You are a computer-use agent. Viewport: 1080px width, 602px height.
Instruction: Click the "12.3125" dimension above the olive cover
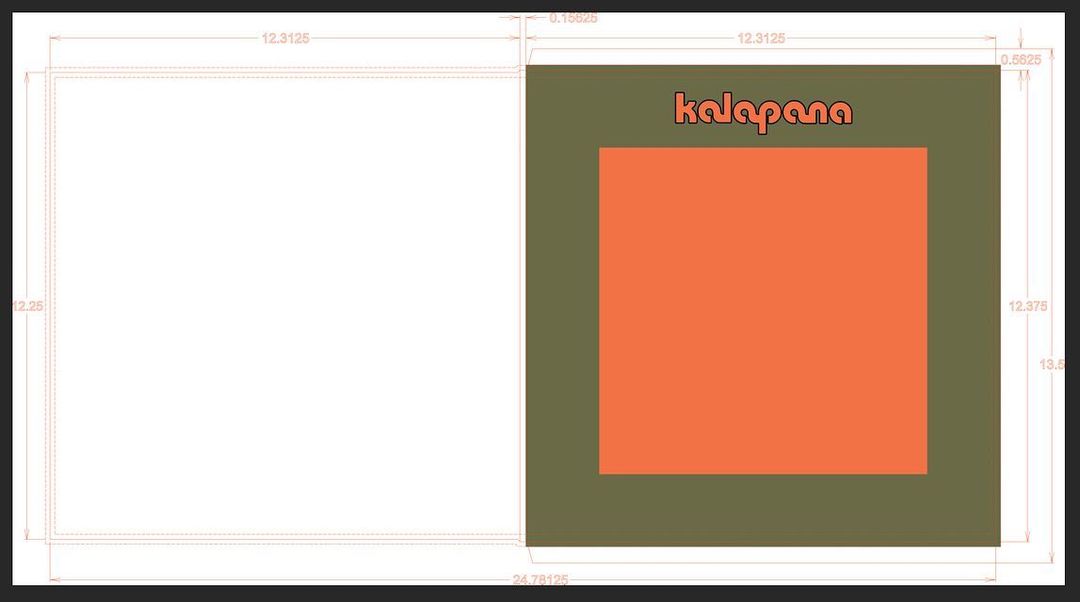[x=761, y=39]
